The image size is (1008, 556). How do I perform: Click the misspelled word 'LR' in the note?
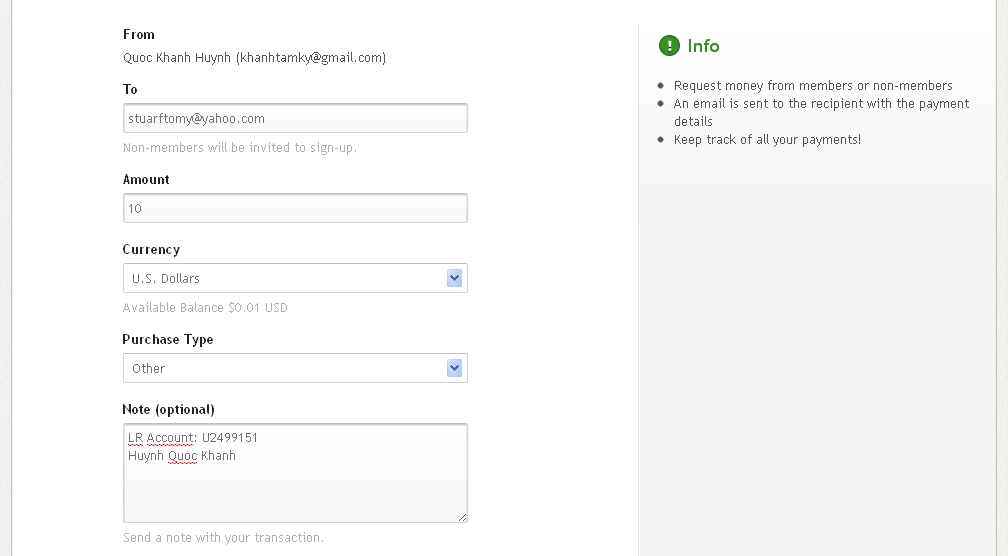pos(135,437)
